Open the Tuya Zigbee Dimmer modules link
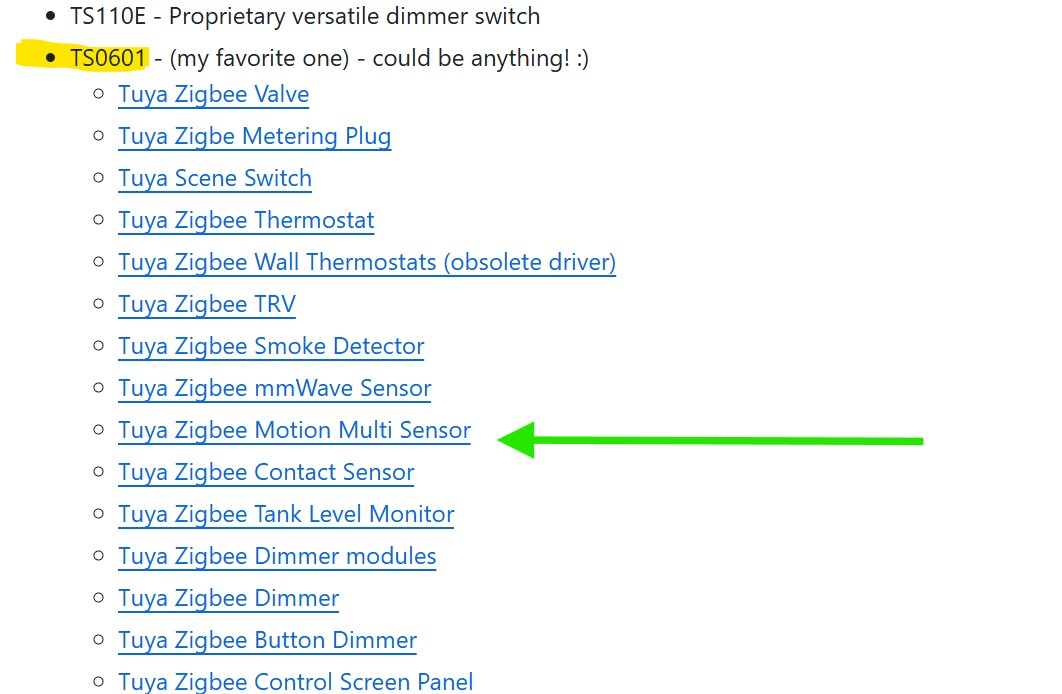1062x694 pixels. [x=277, y=556]
